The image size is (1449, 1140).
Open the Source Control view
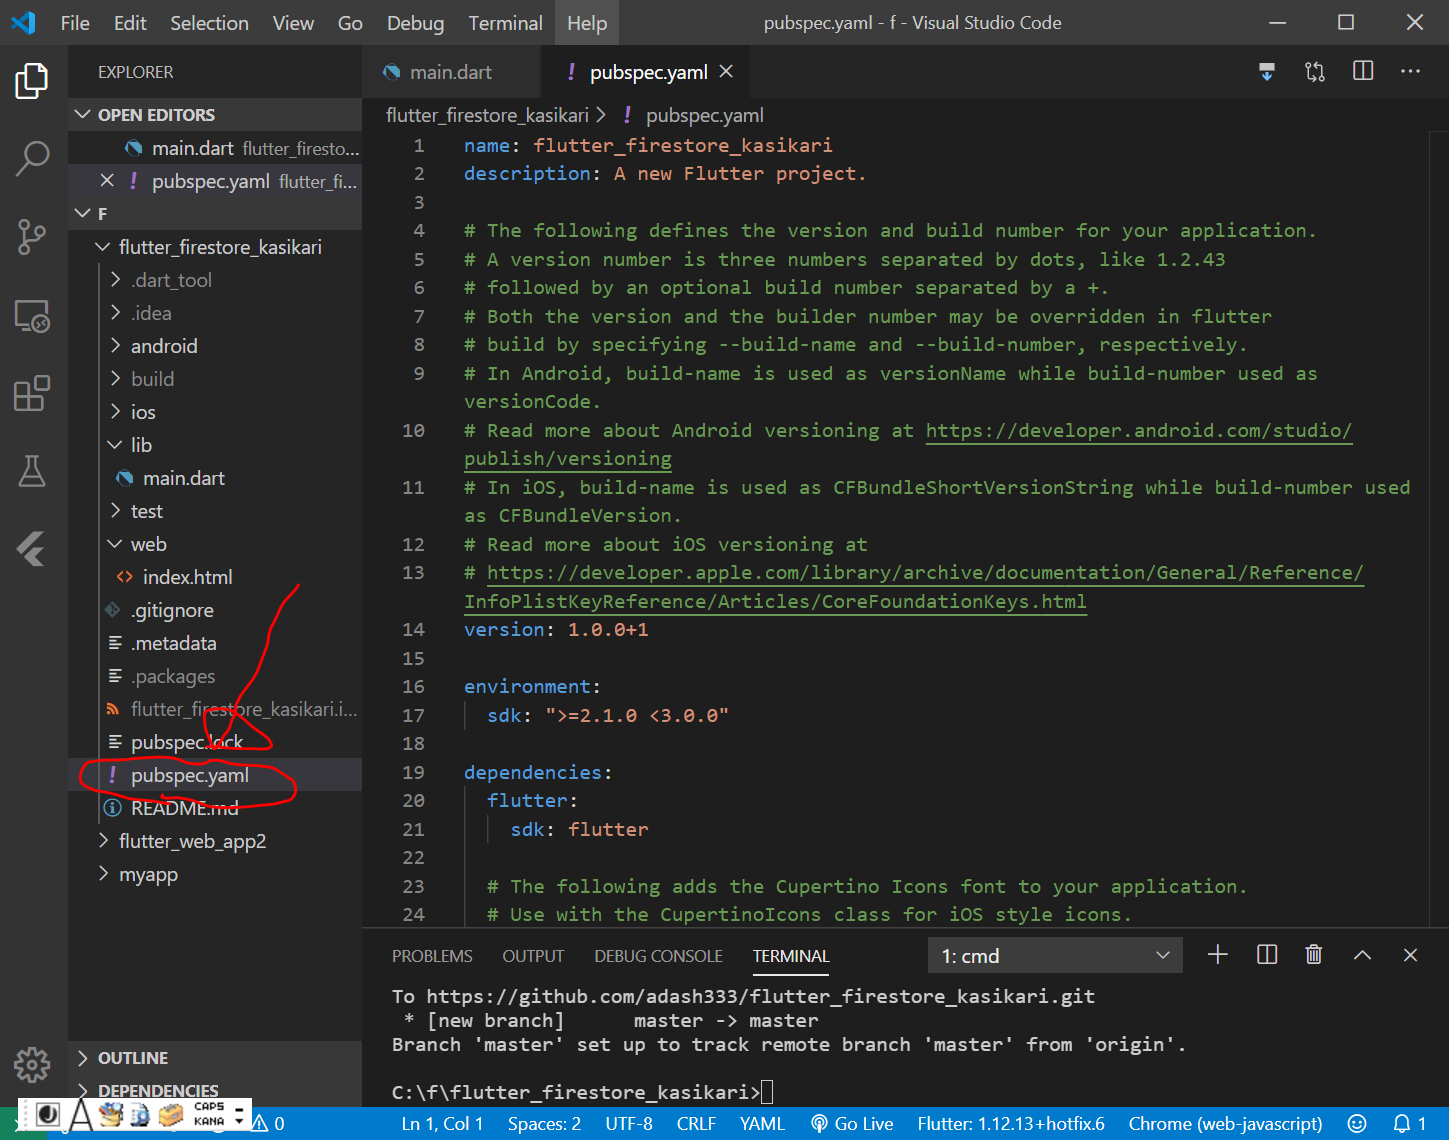coord(32,237)
